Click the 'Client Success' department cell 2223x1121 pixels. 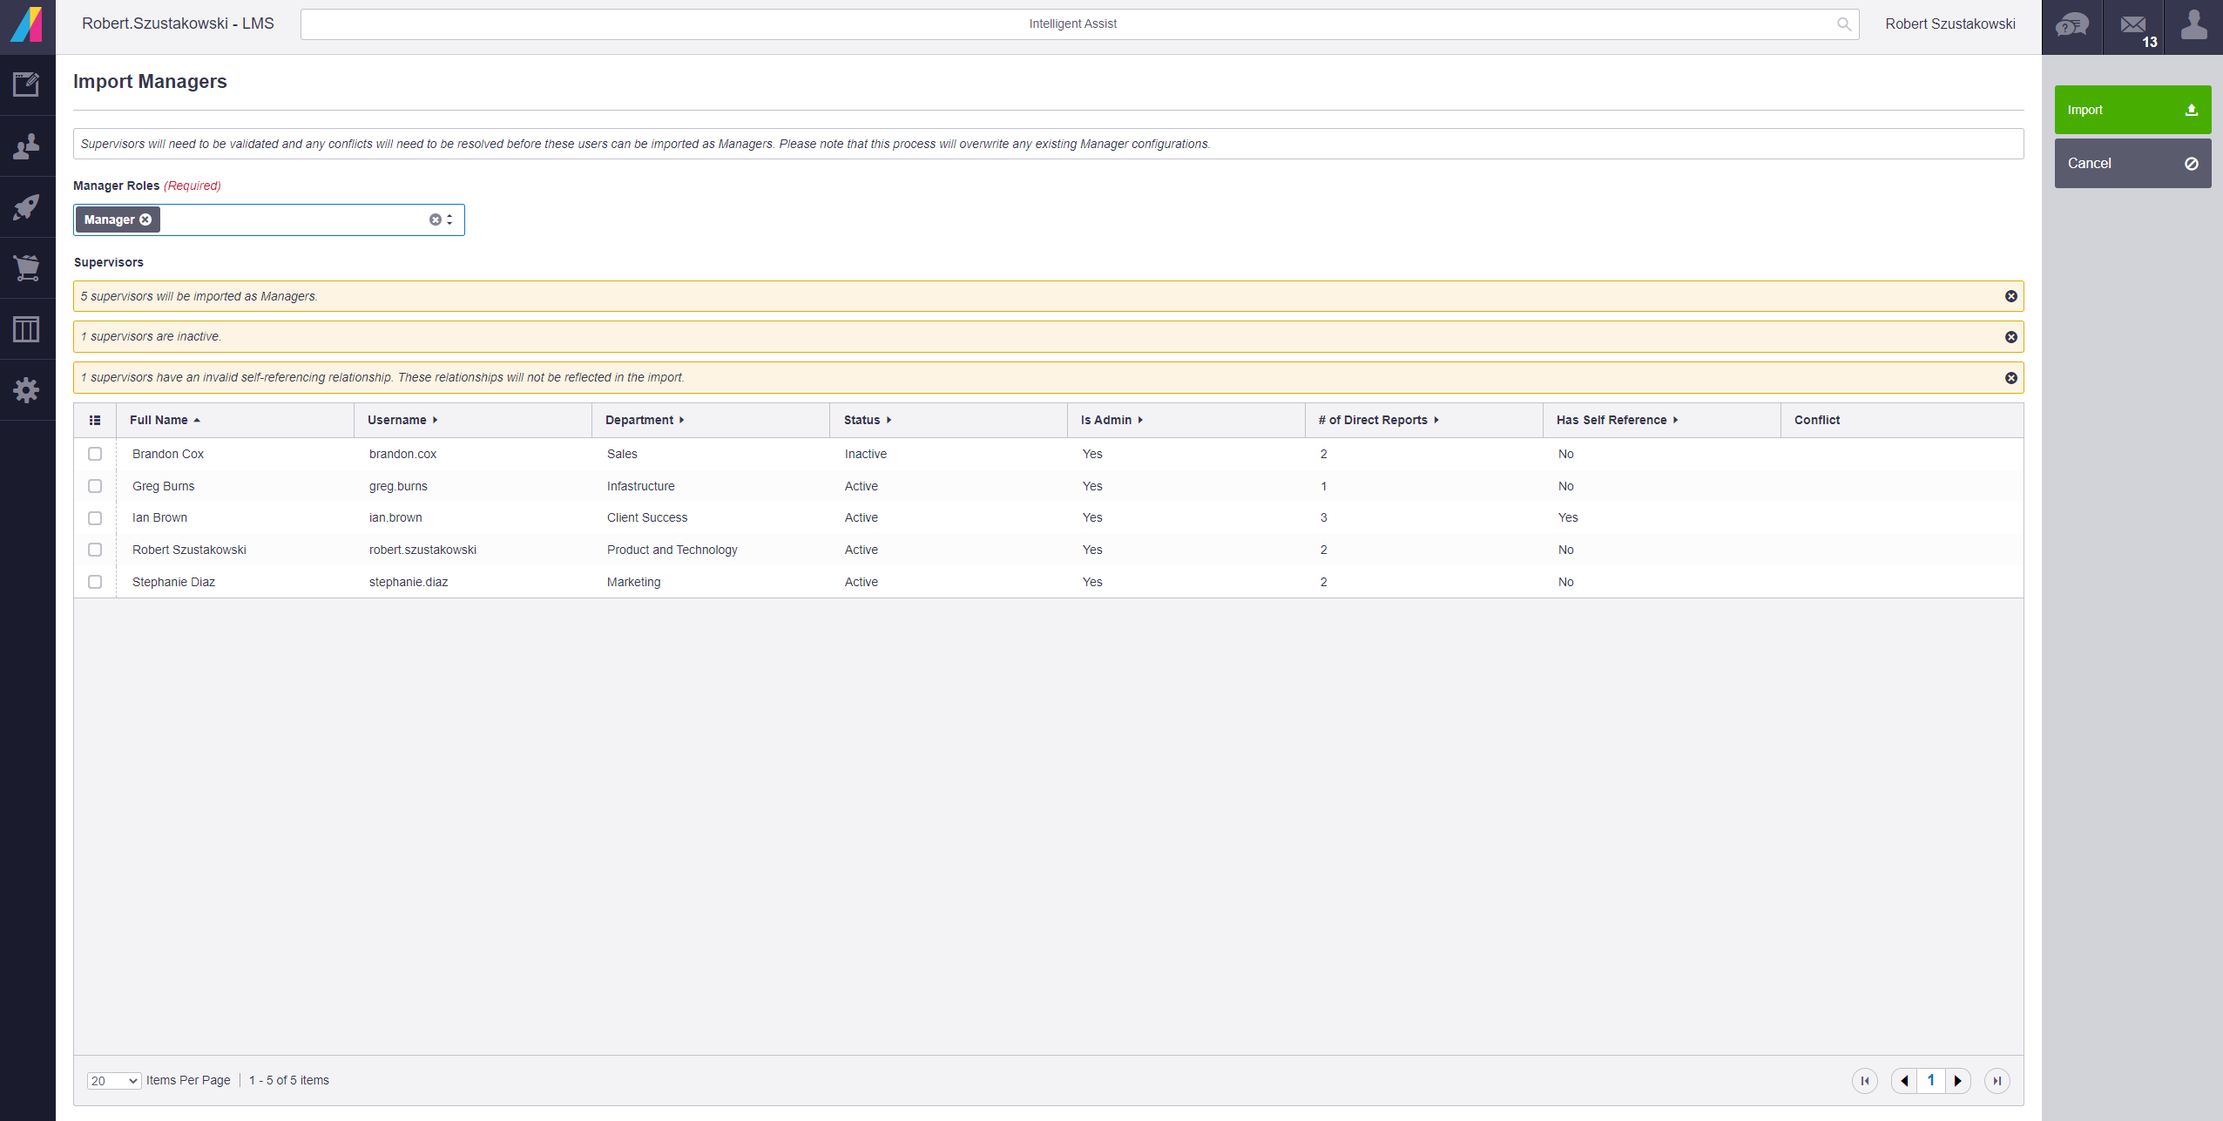[x=647, y=518]
